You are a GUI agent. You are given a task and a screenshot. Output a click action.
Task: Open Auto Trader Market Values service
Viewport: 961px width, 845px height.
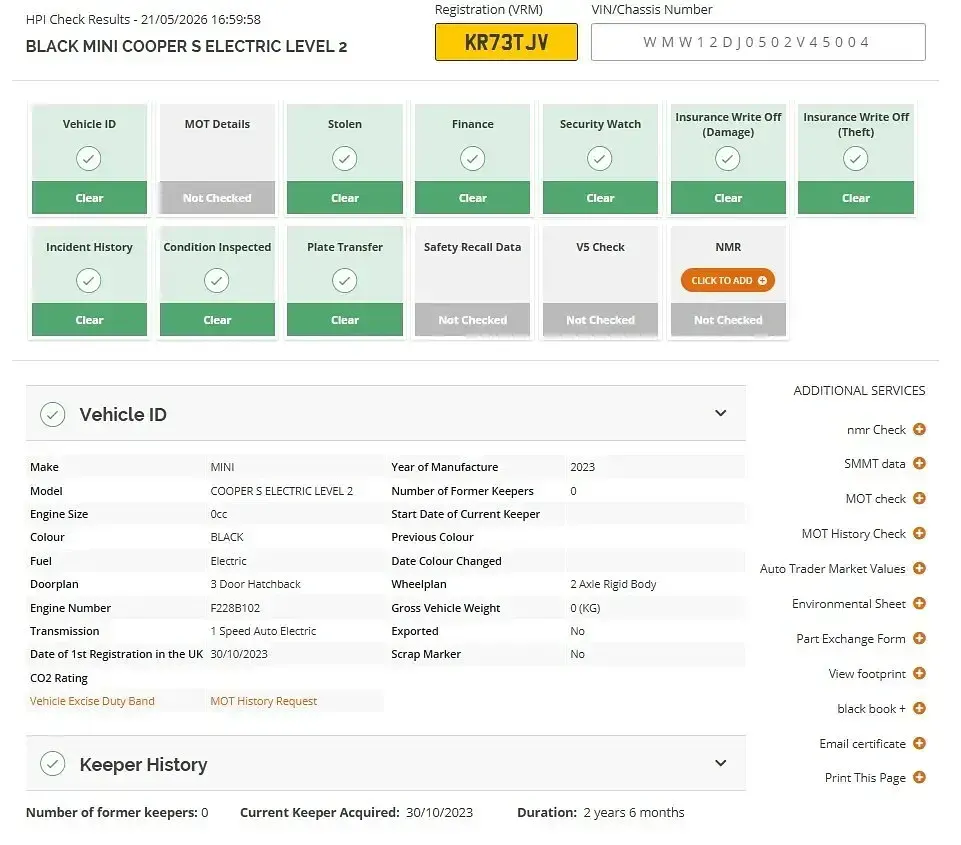[832, 569]
